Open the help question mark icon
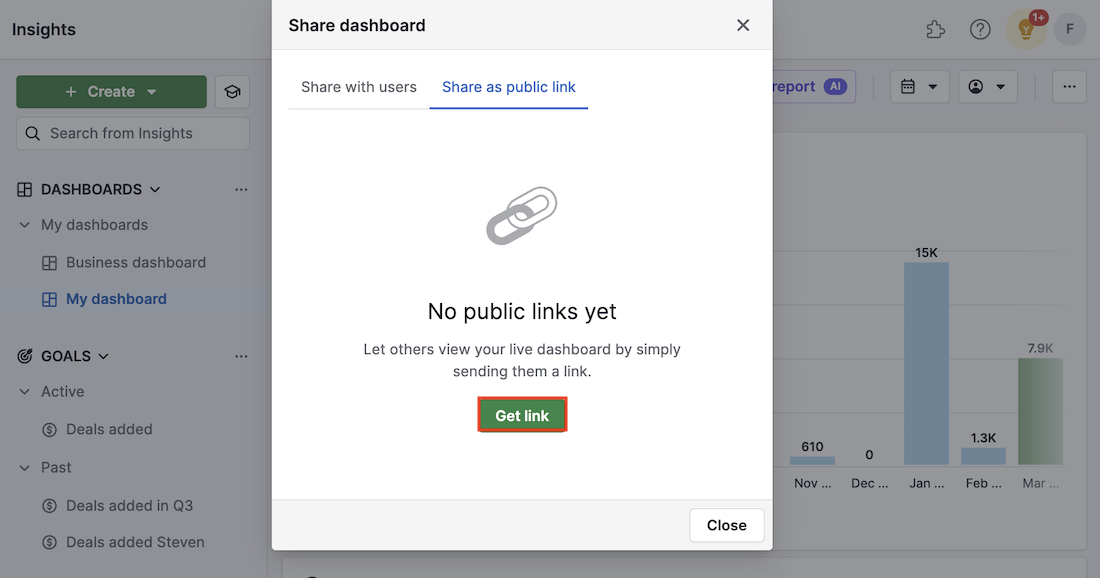This screenshot has height=578, width=1100. (x=980, y=29)
